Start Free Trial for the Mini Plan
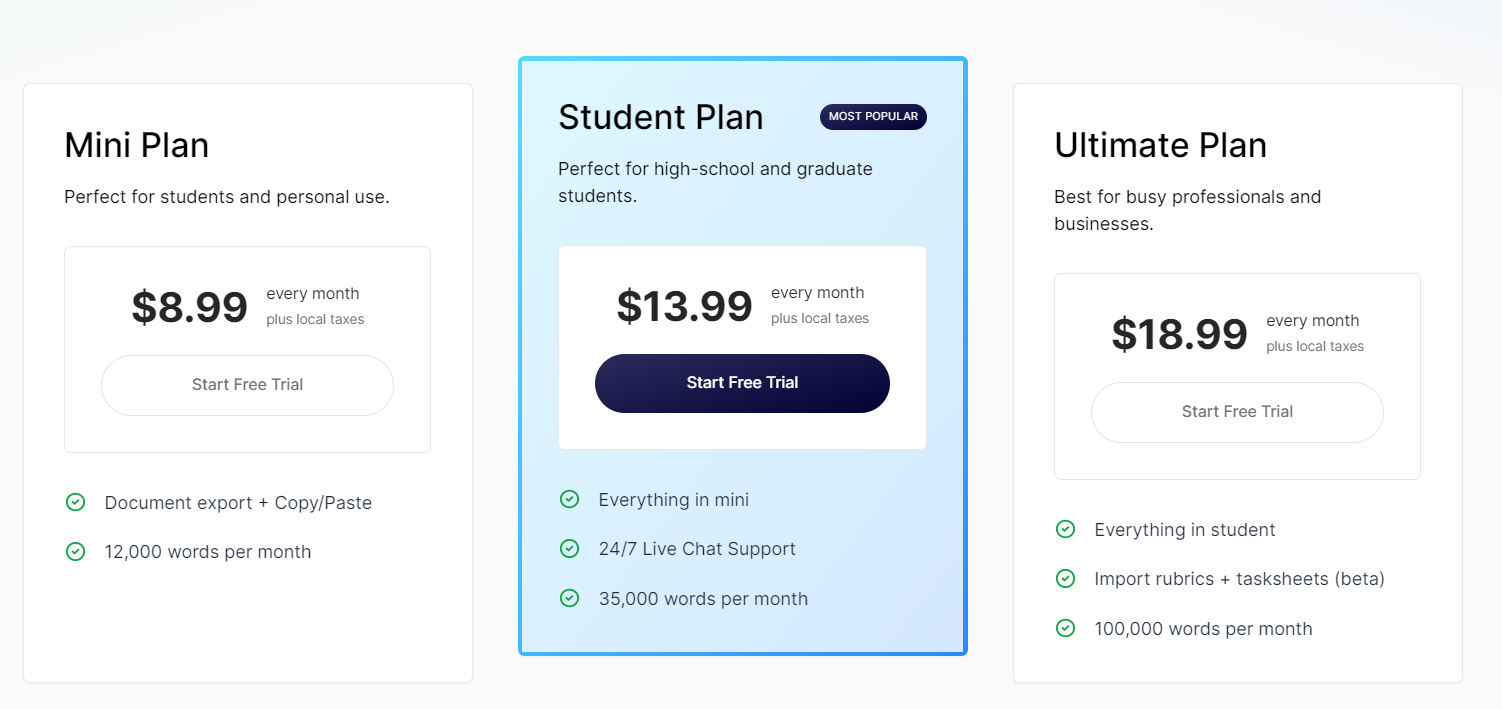Viewport: 1502px width, 709px height. tap(247, 385)
